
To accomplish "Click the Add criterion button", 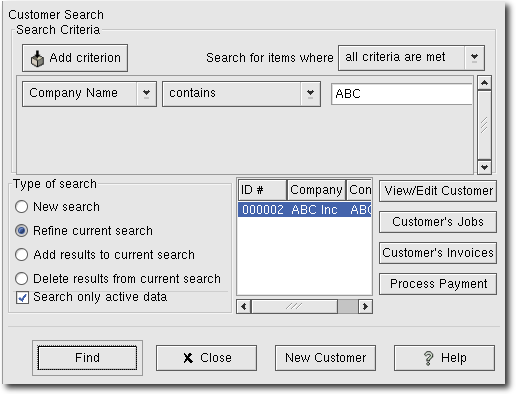I will point(75,58).
